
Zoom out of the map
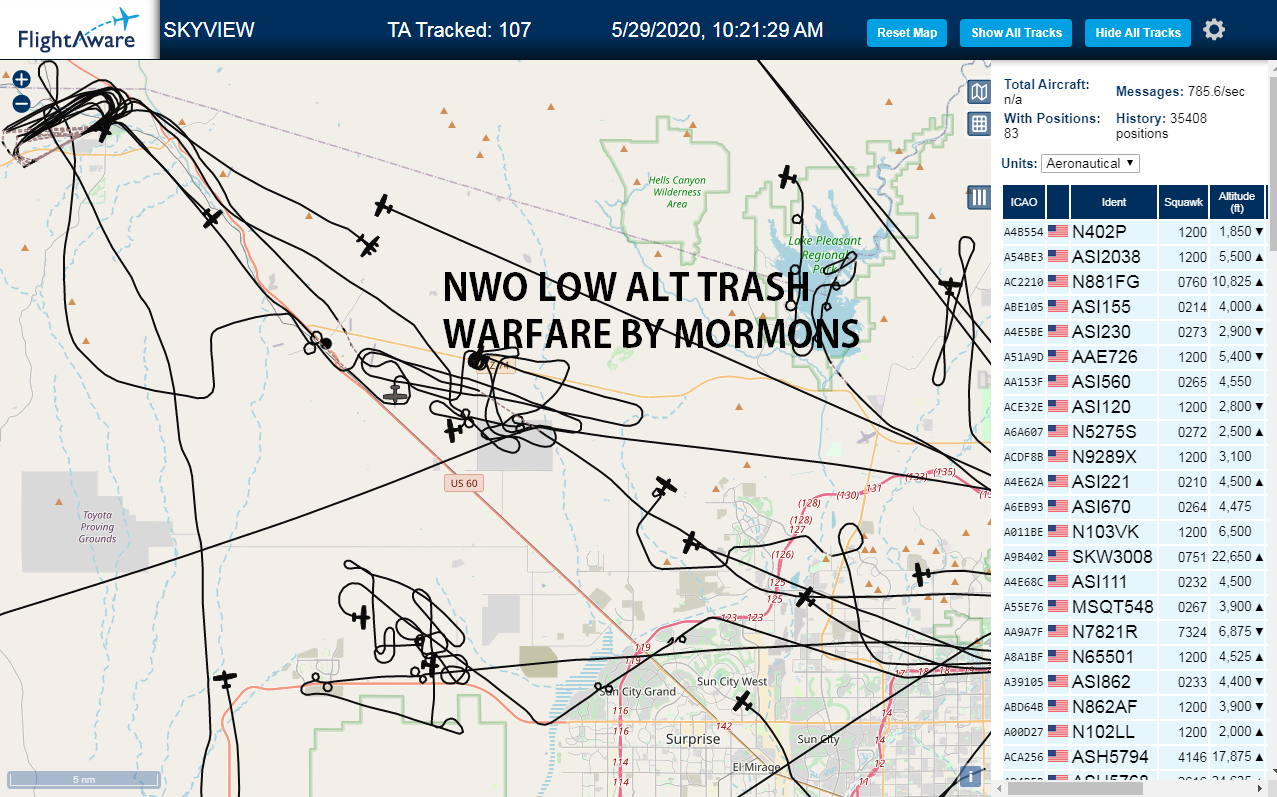[x=21, y=103]
